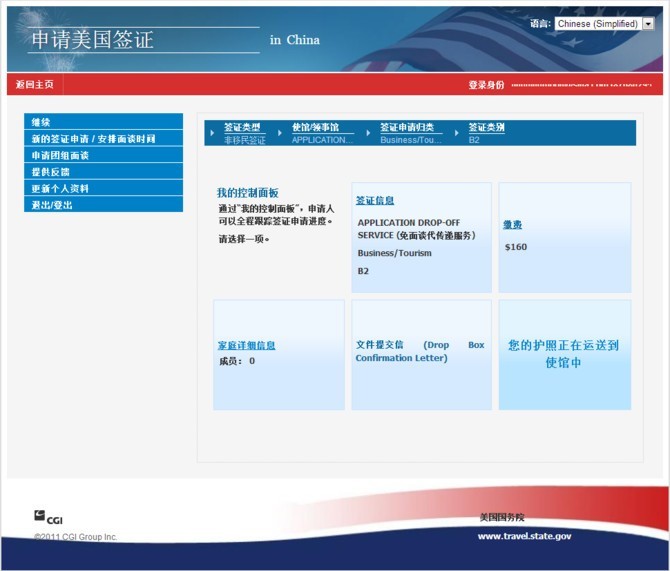Open the 缴费 payment link

pos(512,225)
